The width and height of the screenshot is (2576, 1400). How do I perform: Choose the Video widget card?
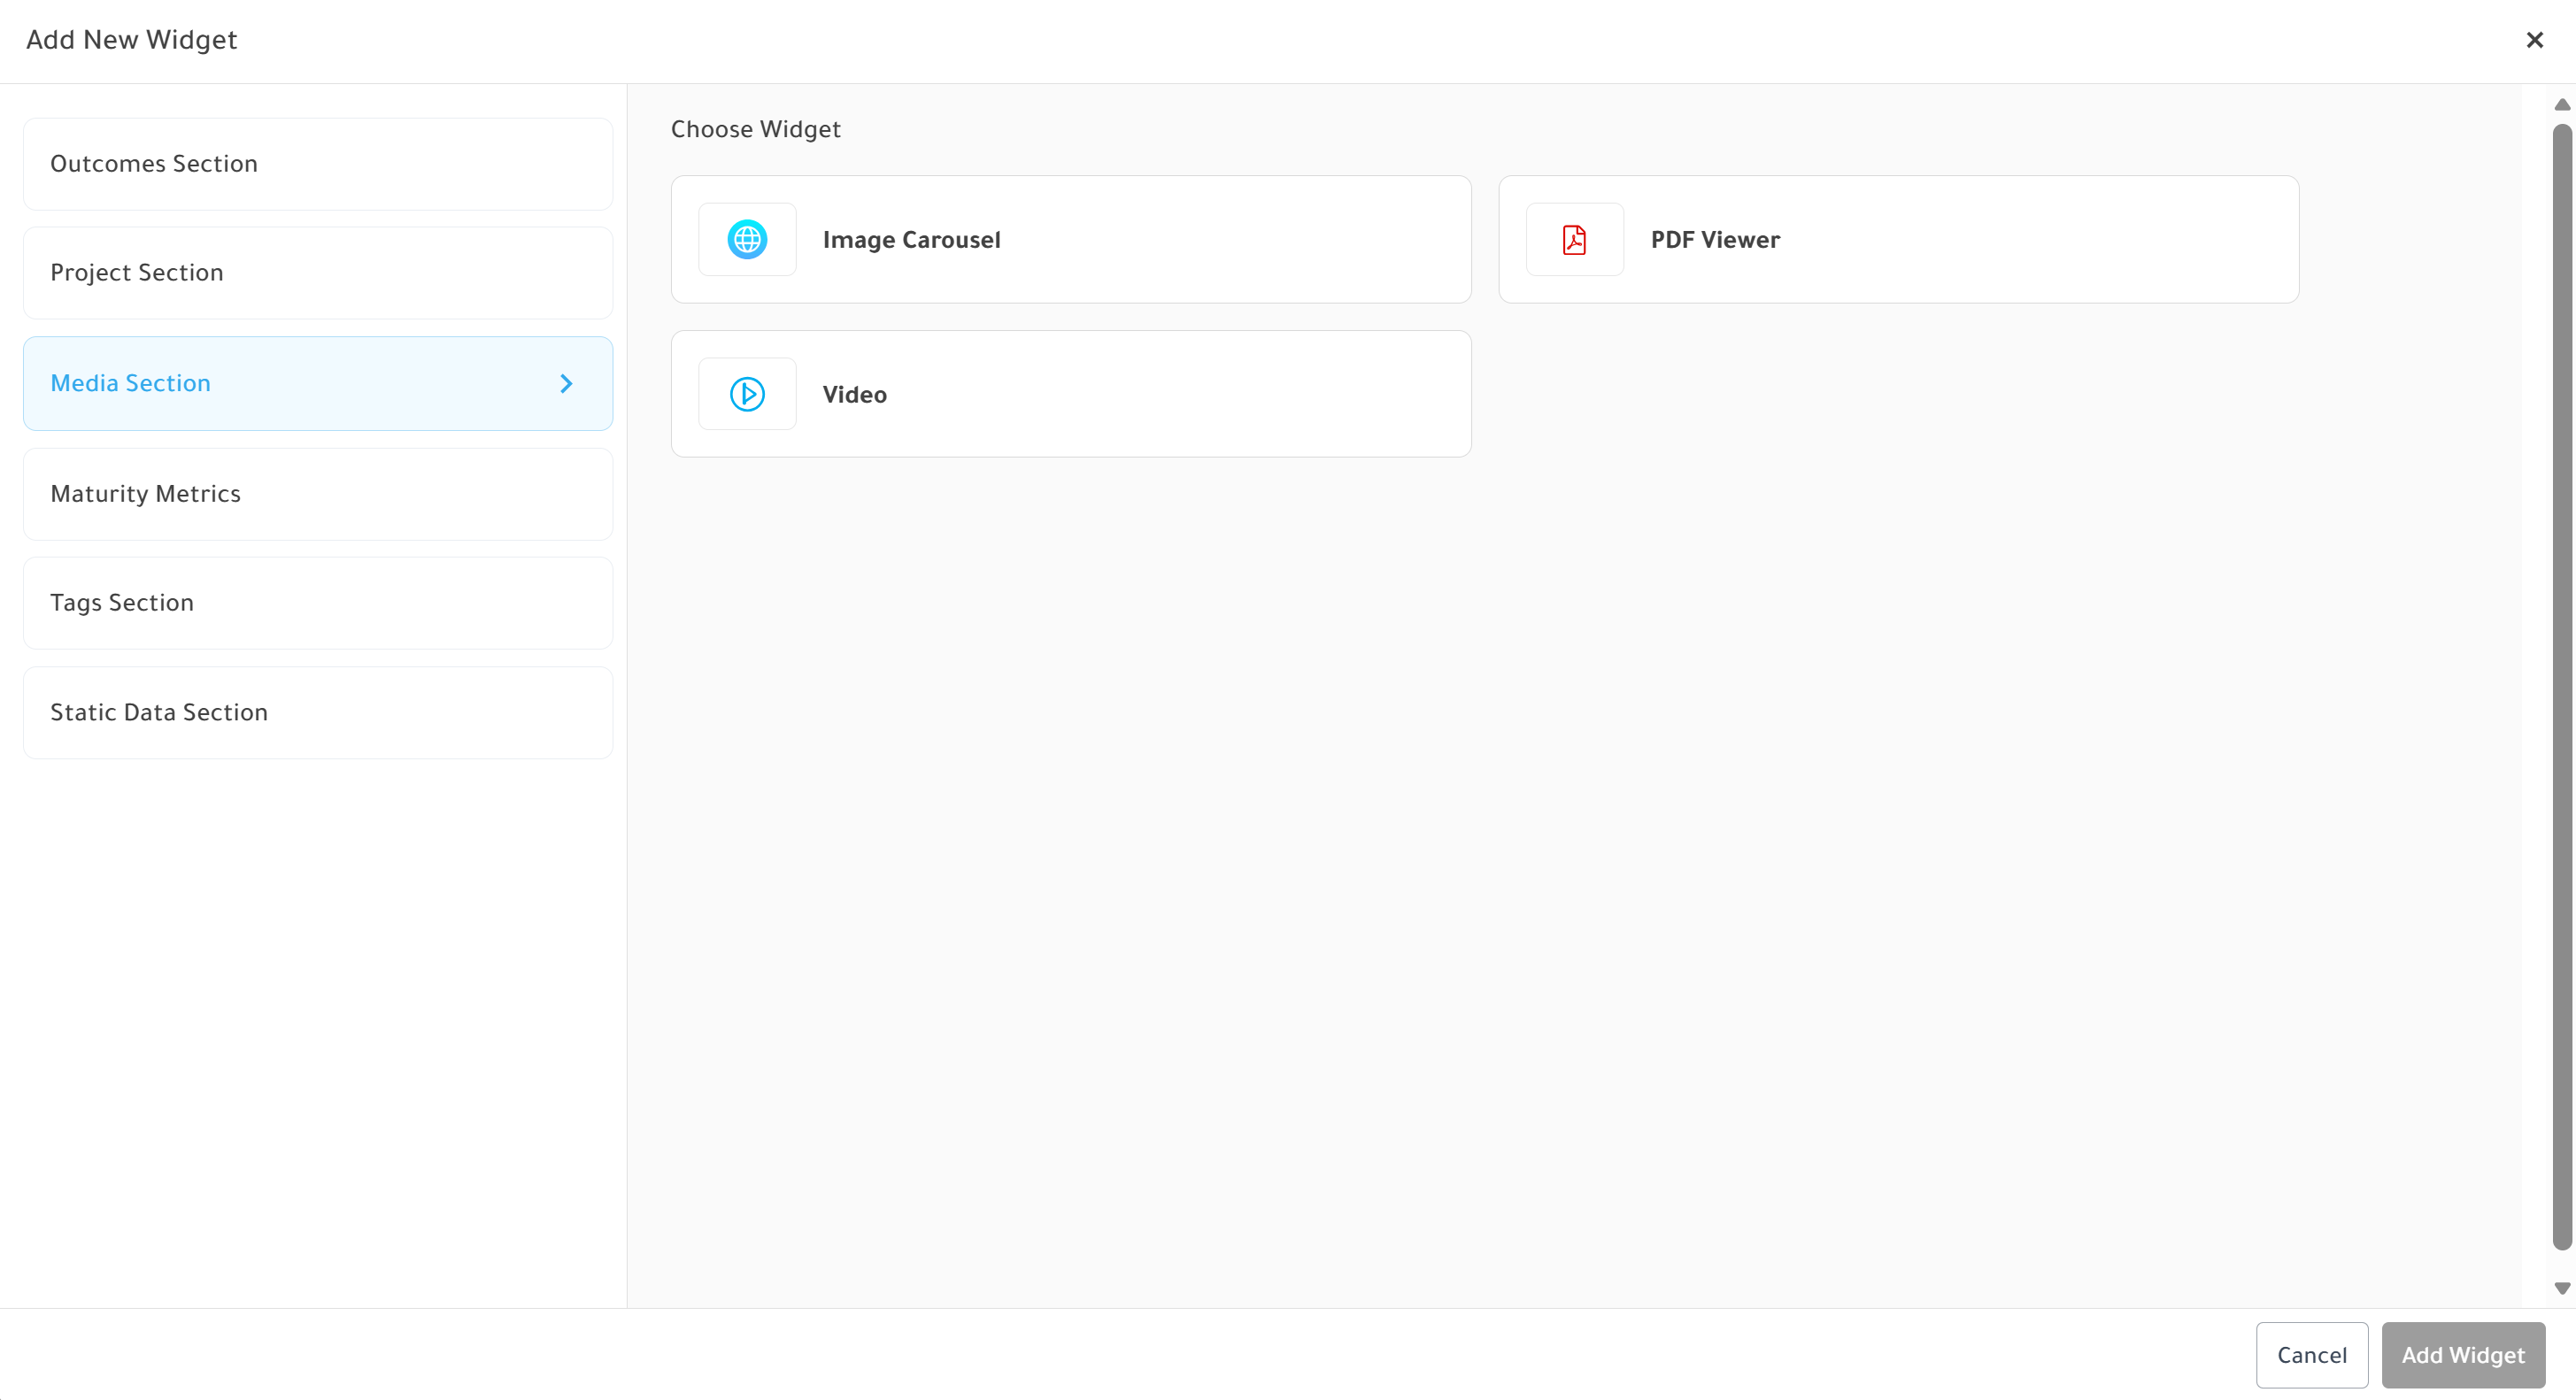(1071, 394)
